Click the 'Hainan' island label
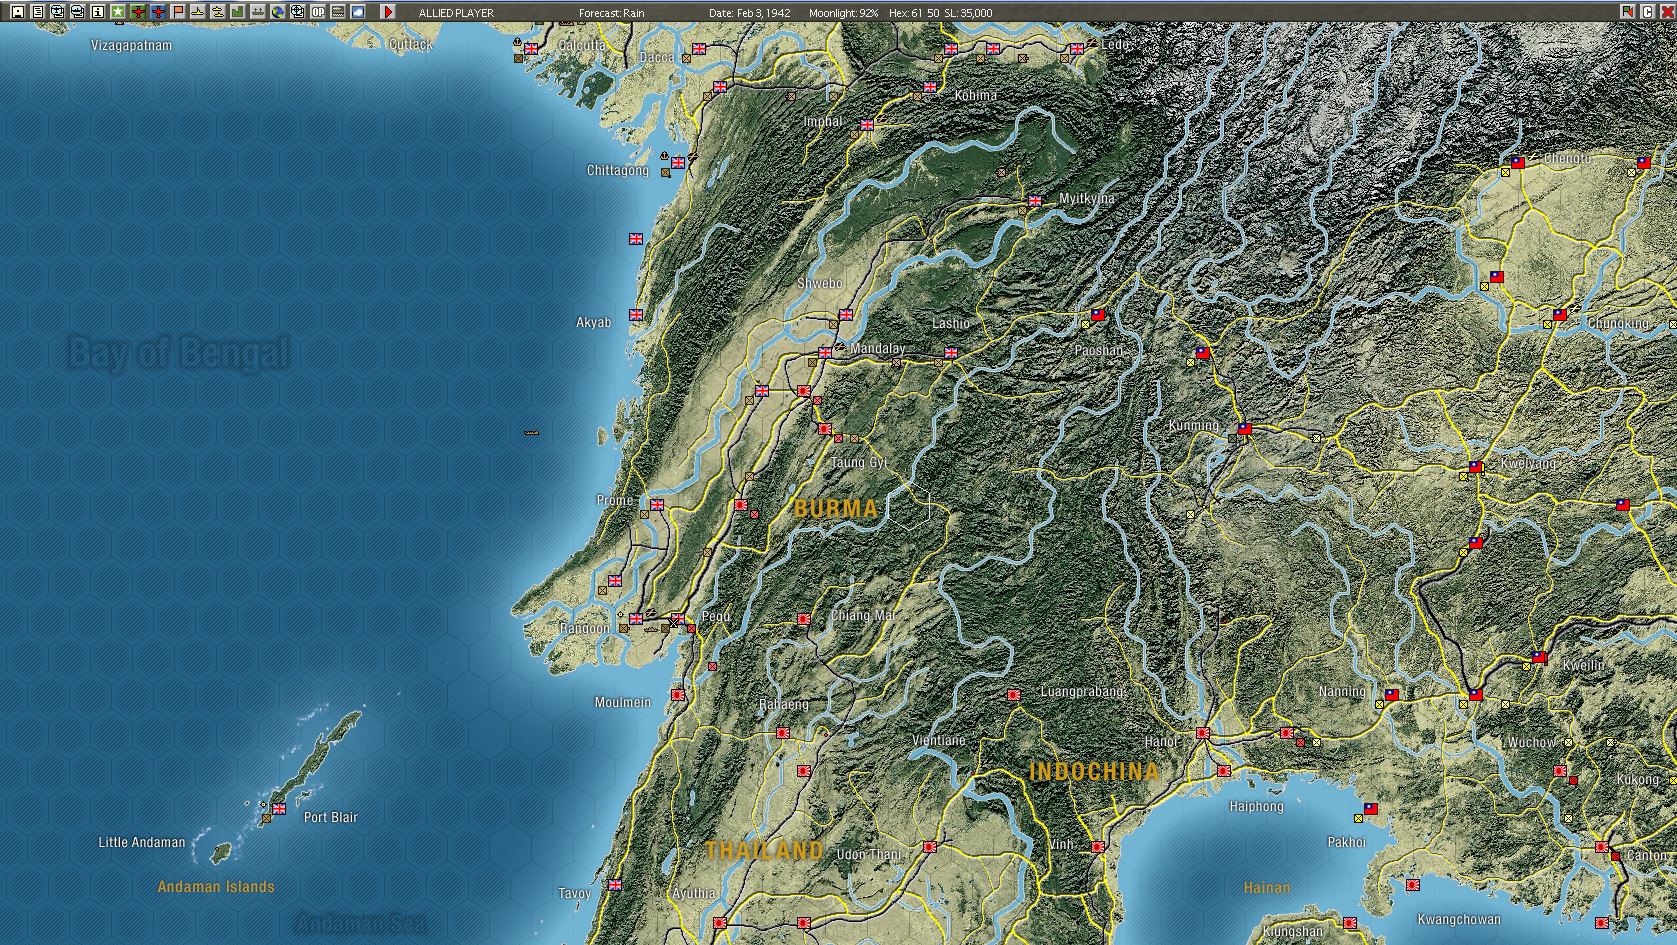 (1267, 888)
